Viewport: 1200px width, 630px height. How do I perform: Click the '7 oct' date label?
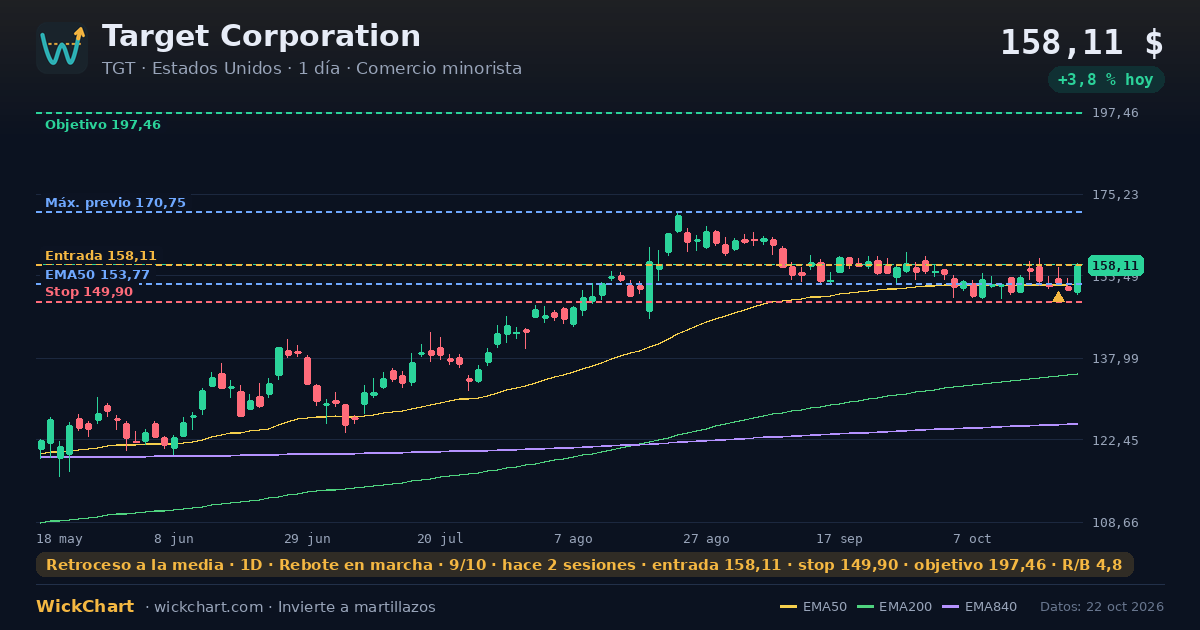tap(972, 538)
